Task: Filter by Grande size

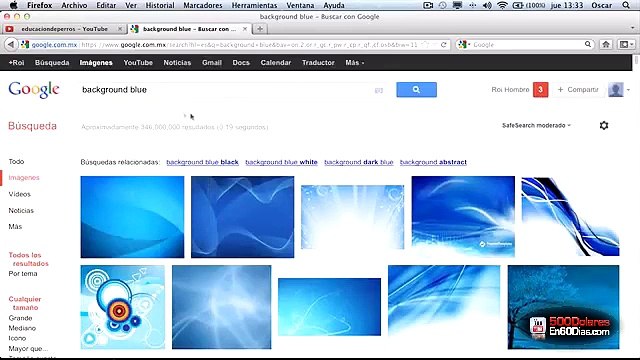Action: [20, 318]
